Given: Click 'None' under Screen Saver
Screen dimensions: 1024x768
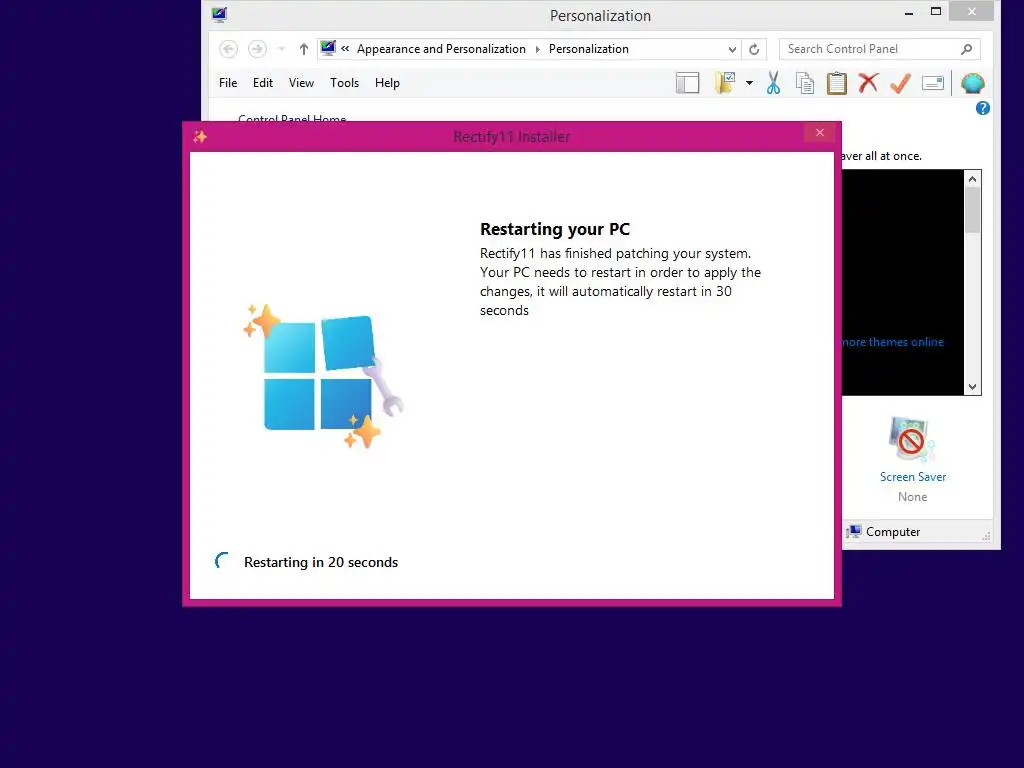Looking at the screenshot, I should pyautogui.click(x=912, y=497).
